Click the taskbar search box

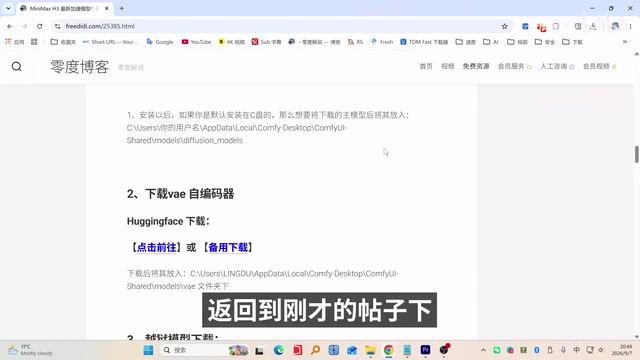[x=204, y=350]
